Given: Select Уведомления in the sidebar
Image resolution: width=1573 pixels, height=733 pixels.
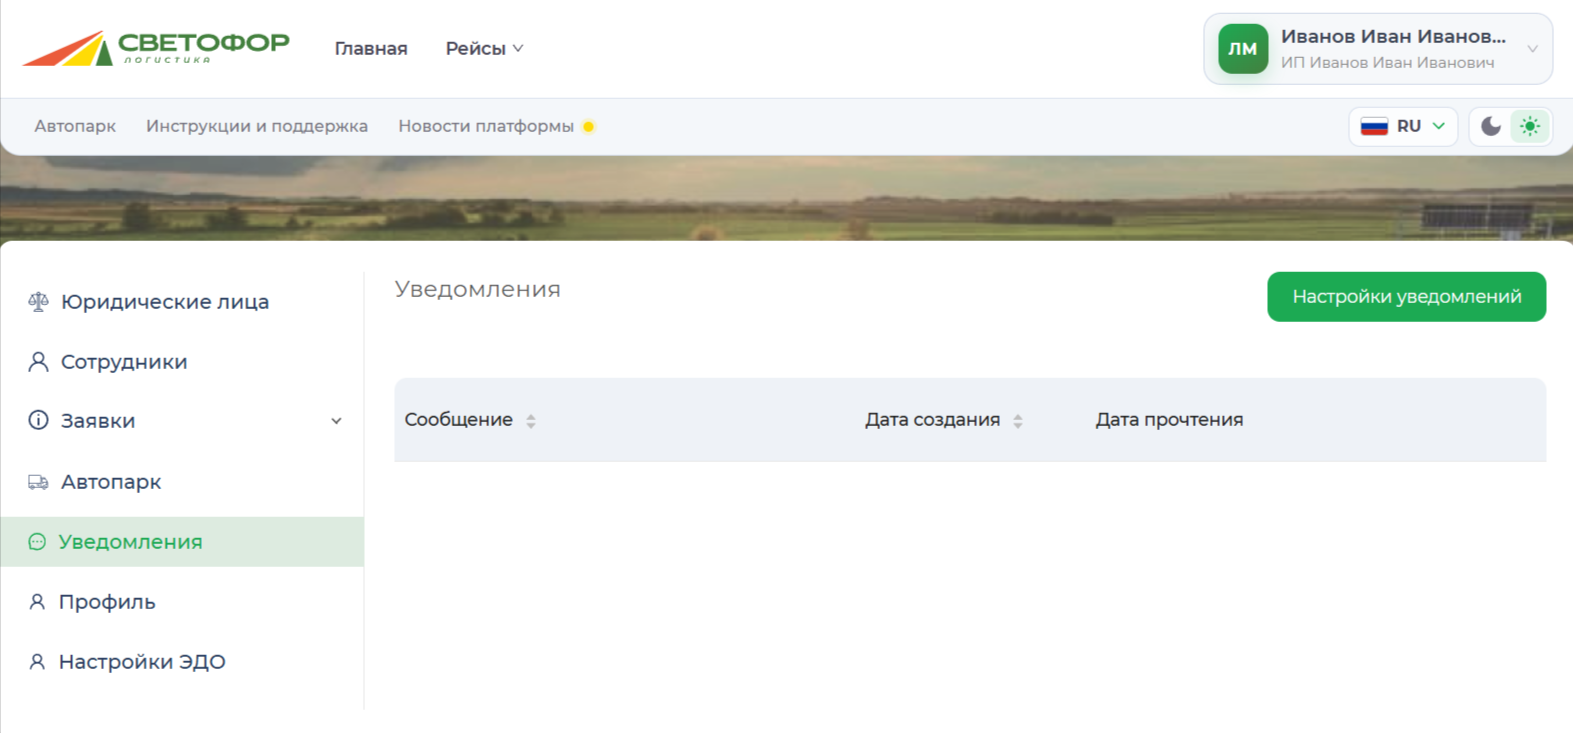Looking at the screenshot, I should [x=182, y=542].
